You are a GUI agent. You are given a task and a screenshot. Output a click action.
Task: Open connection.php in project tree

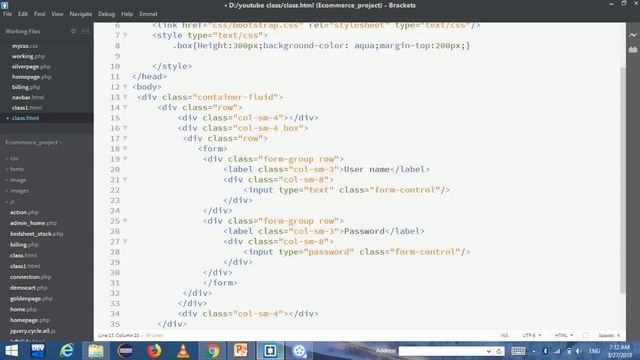point(31,277)
